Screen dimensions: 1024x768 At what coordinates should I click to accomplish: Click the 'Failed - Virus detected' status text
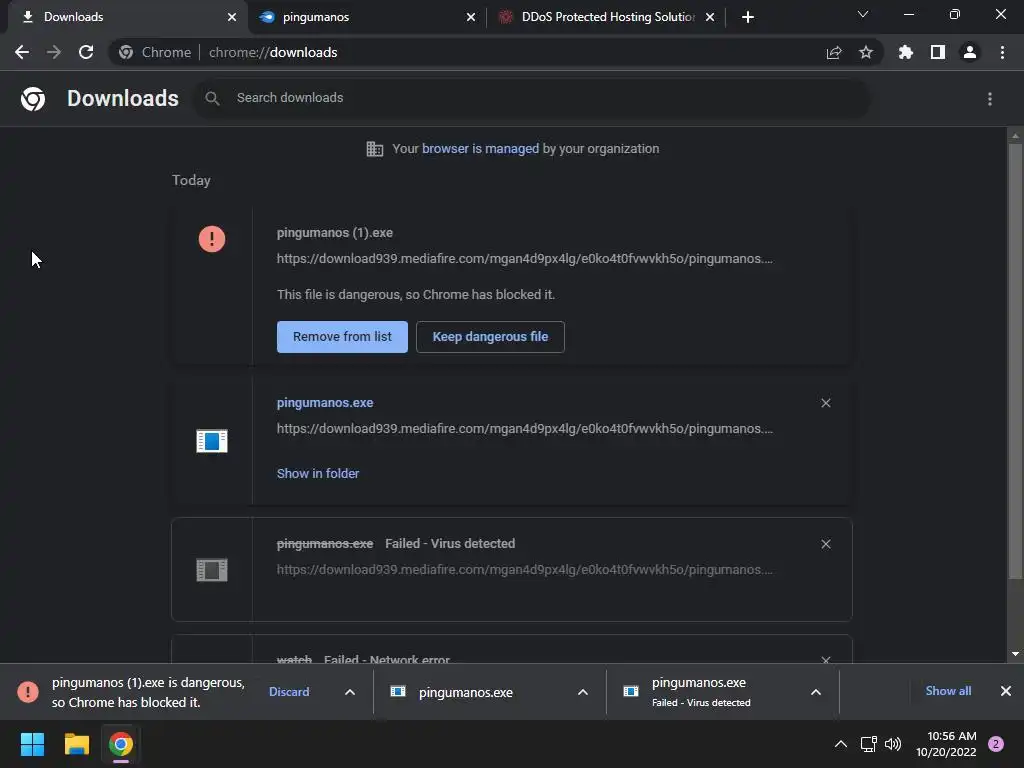pyautogui.click(x=450, y=544)
